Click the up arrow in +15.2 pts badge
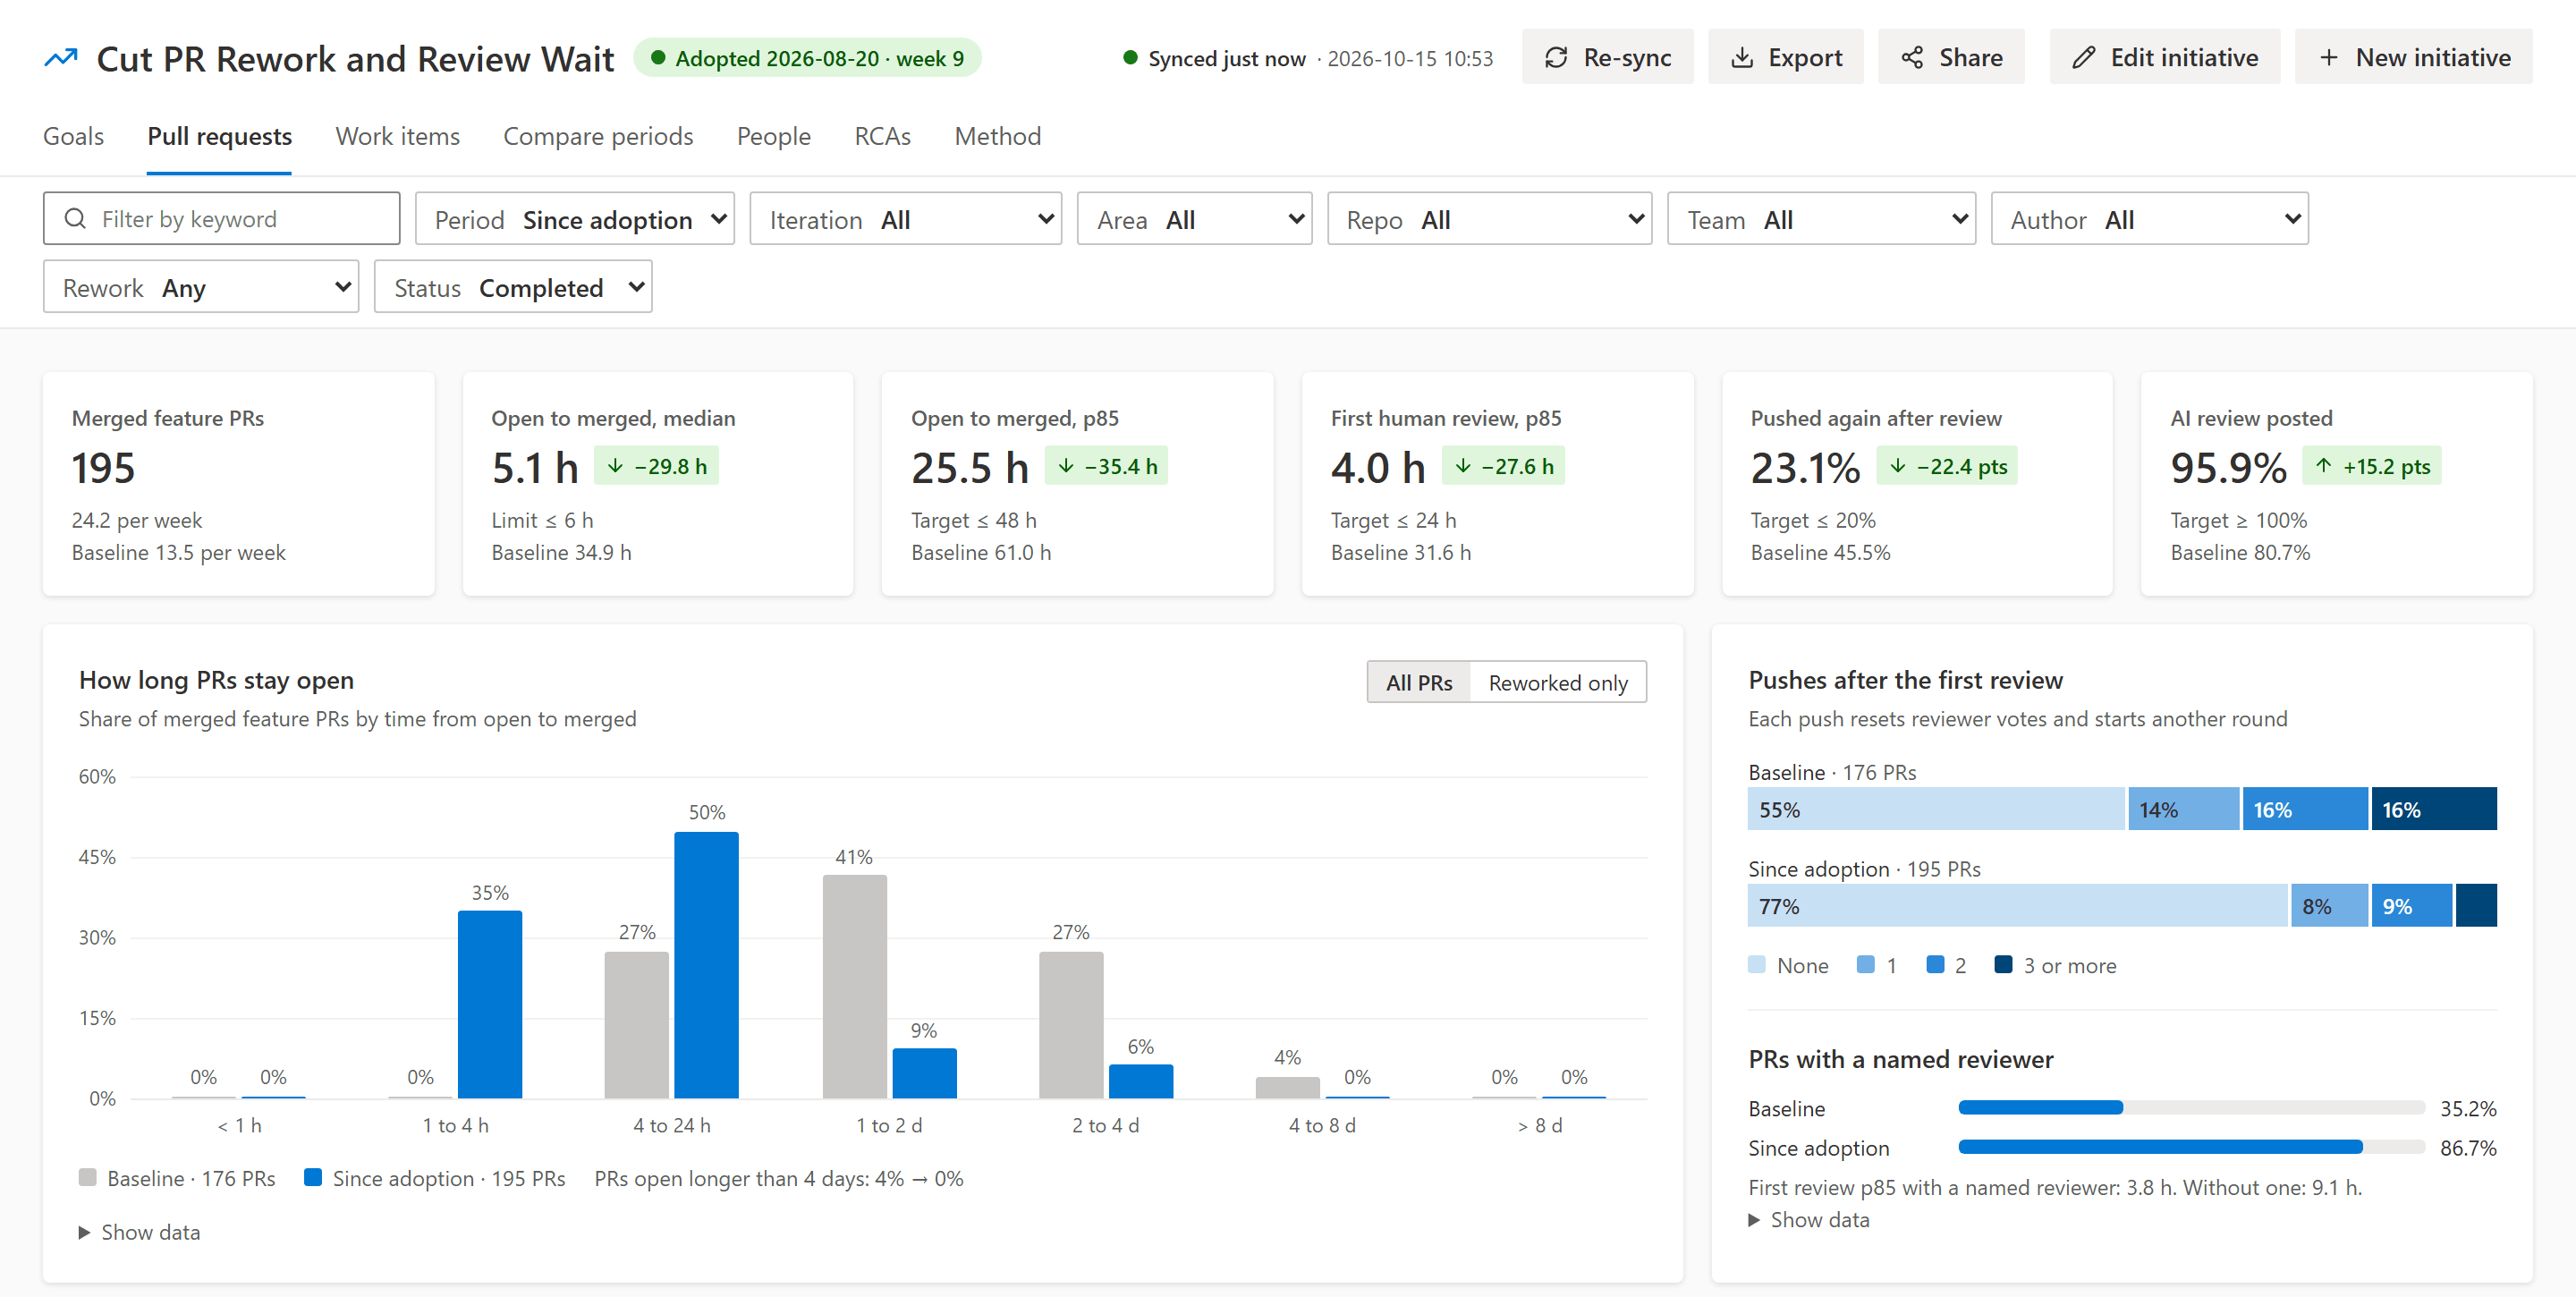The width and height of the screenshot is (2576, 1297). click(x=2323, y=466)
